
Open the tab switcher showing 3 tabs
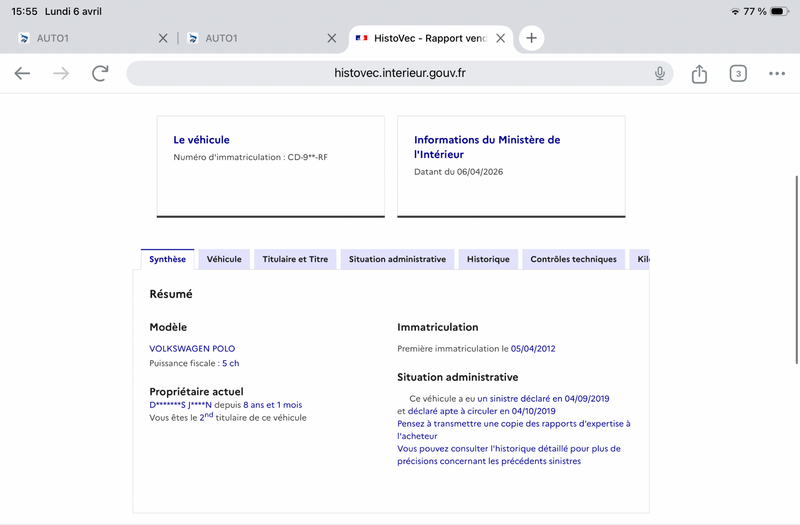click(x=738, y=73)
